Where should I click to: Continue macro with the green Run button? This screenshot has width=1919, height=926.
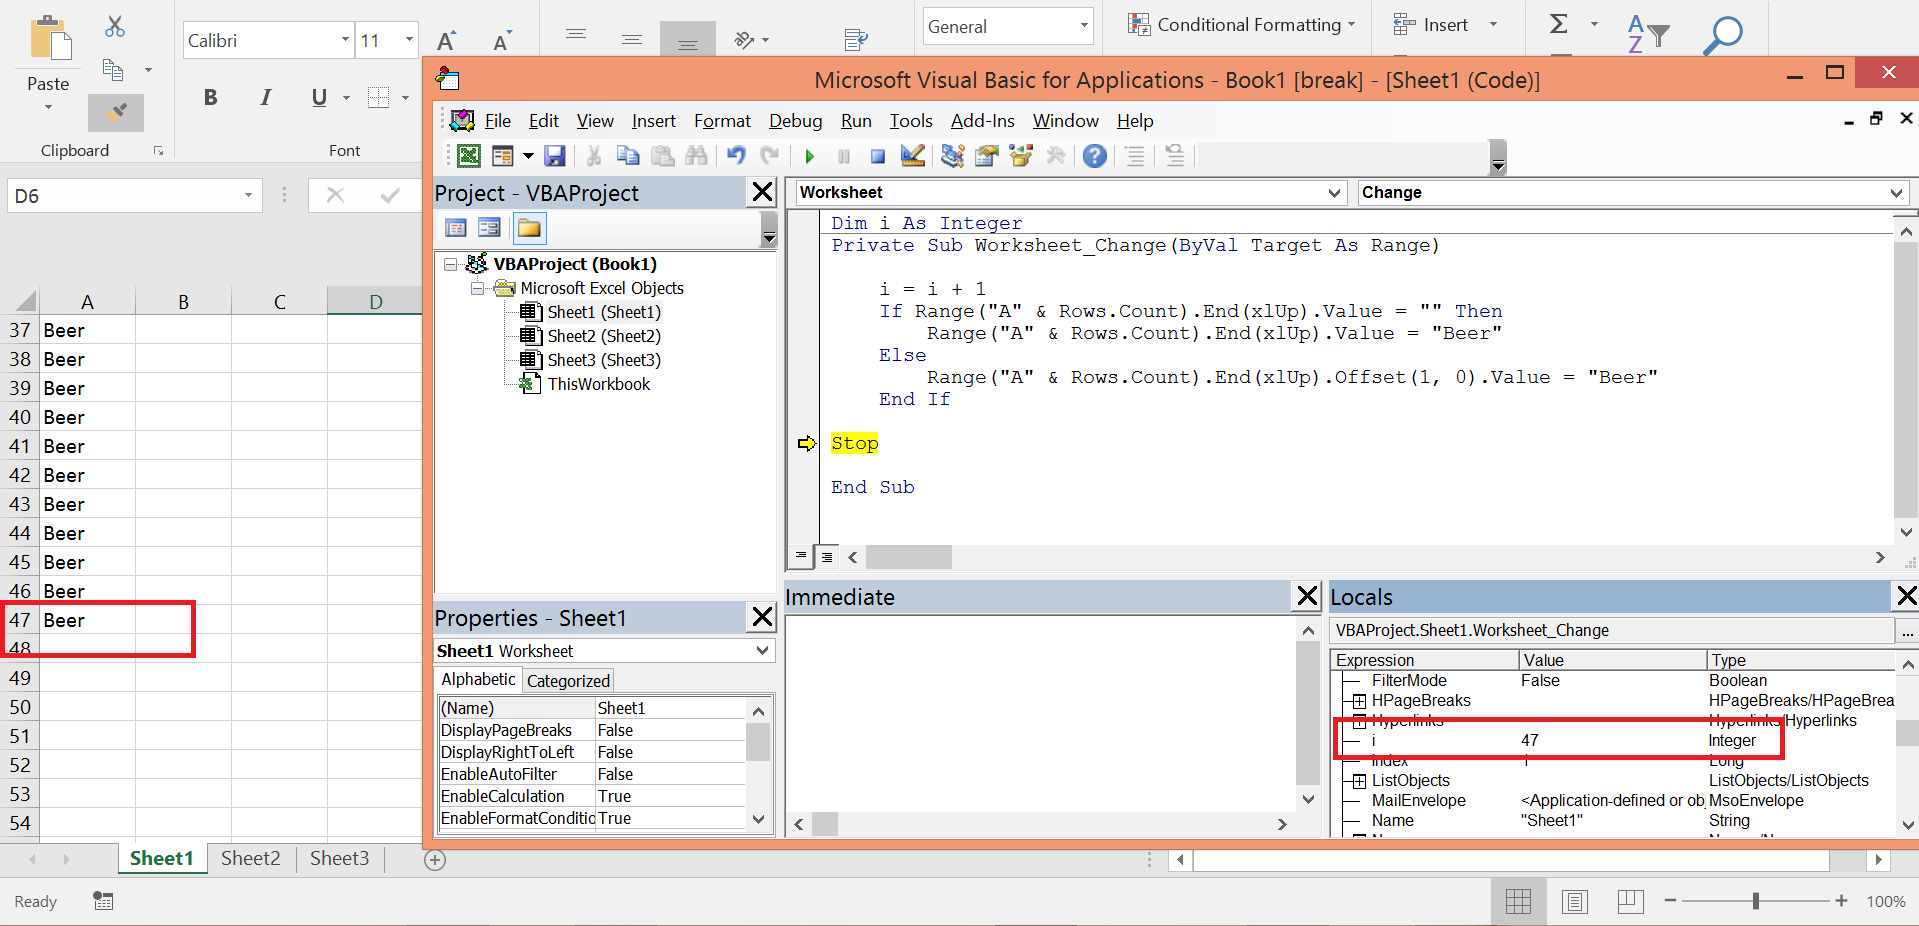[x=810, y=156]
